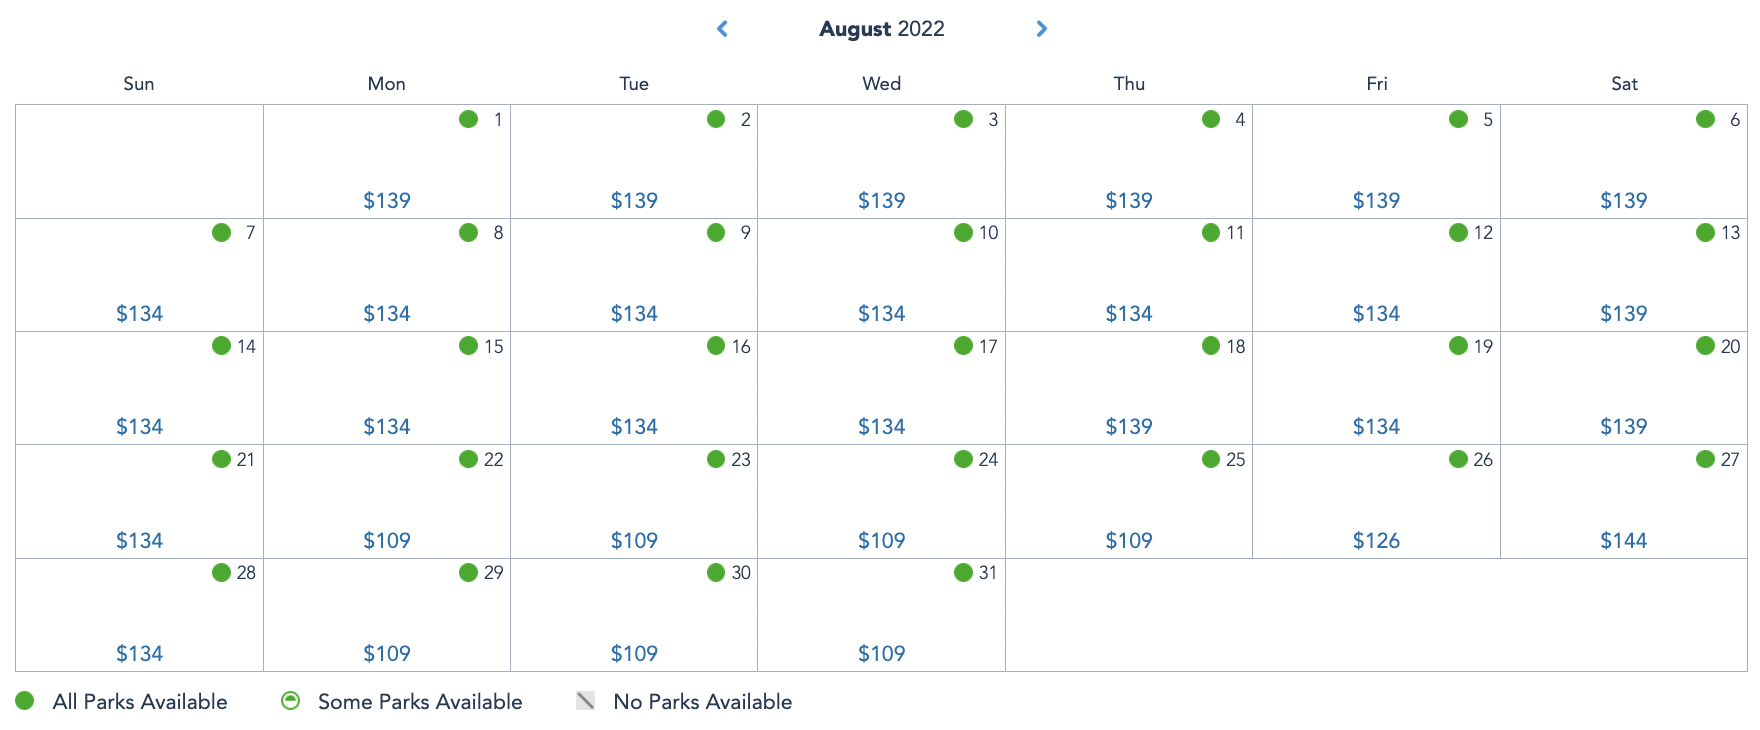Click the August 2022 month heading

click(x=881, y=29)
